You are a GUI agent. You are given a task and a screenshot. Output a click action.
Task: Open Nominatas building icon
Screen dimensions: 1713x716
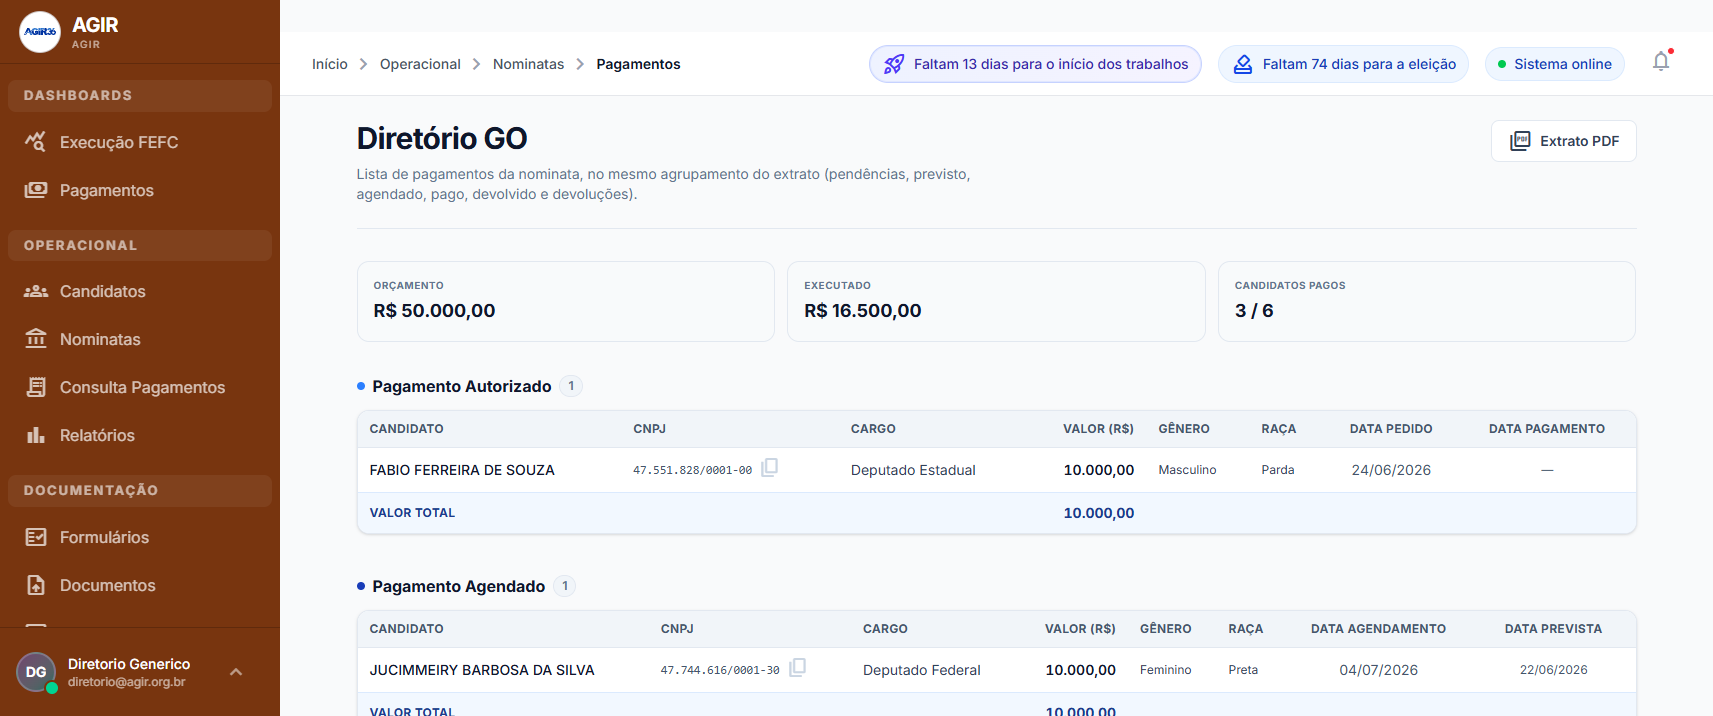36,339
